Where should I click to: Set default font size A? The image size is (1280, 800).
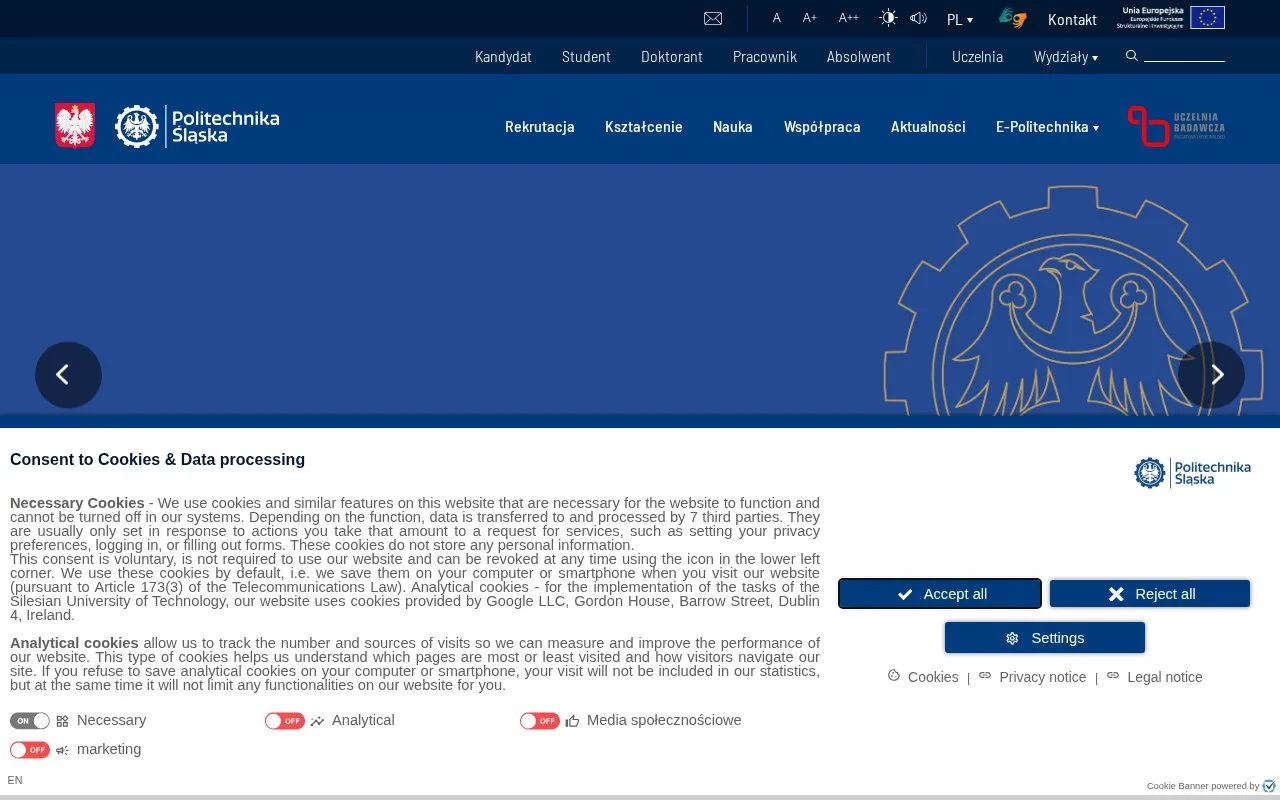coord(777,18)
